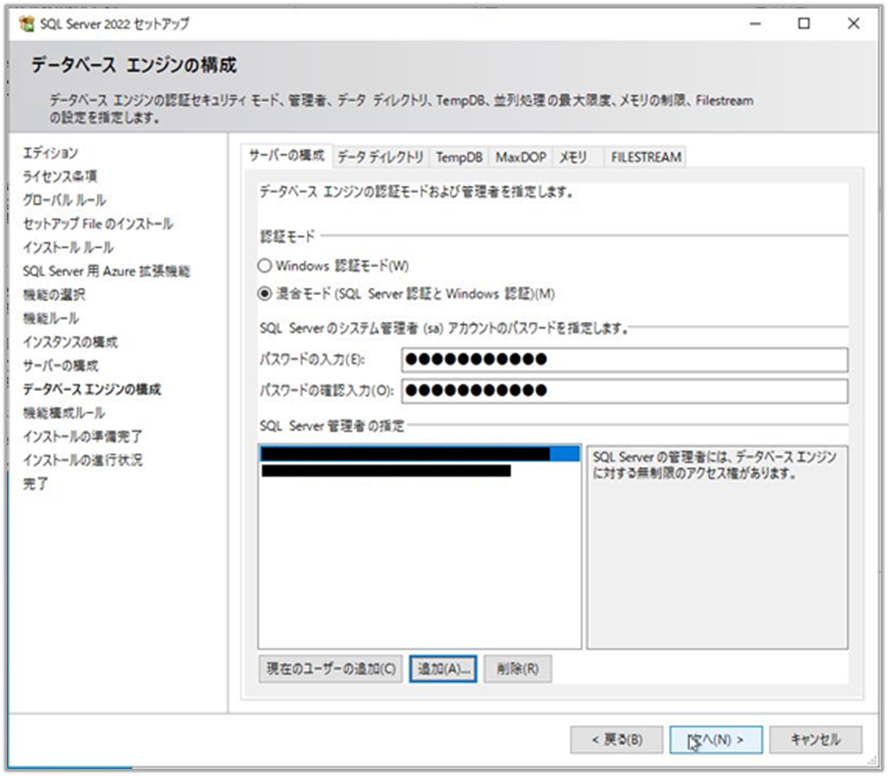Screen dimensions: 888x776
Task: Click セットアップ File のインストール step
Action: point(98,224)
